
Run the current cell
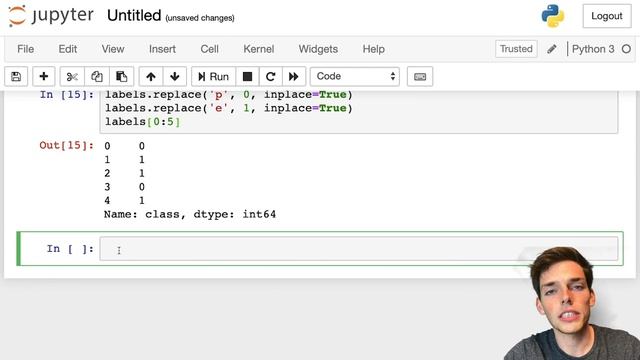pos(213,76)
